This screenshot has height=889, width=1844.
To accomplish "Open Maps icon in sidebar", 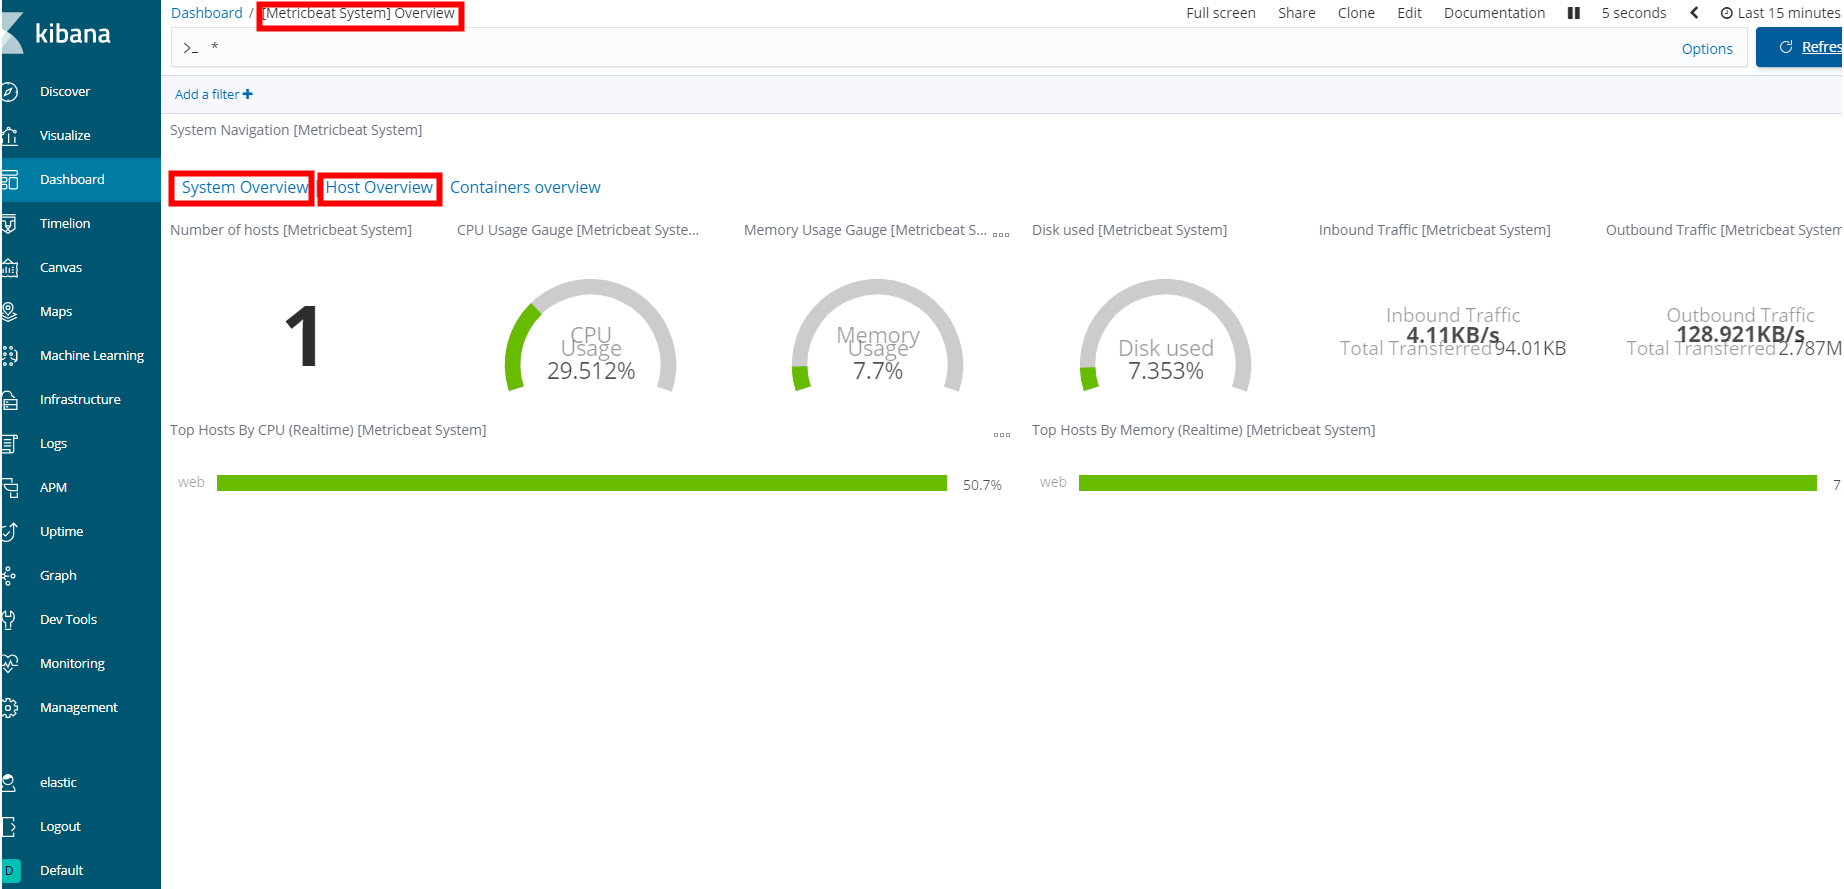I will coord(9,312).
